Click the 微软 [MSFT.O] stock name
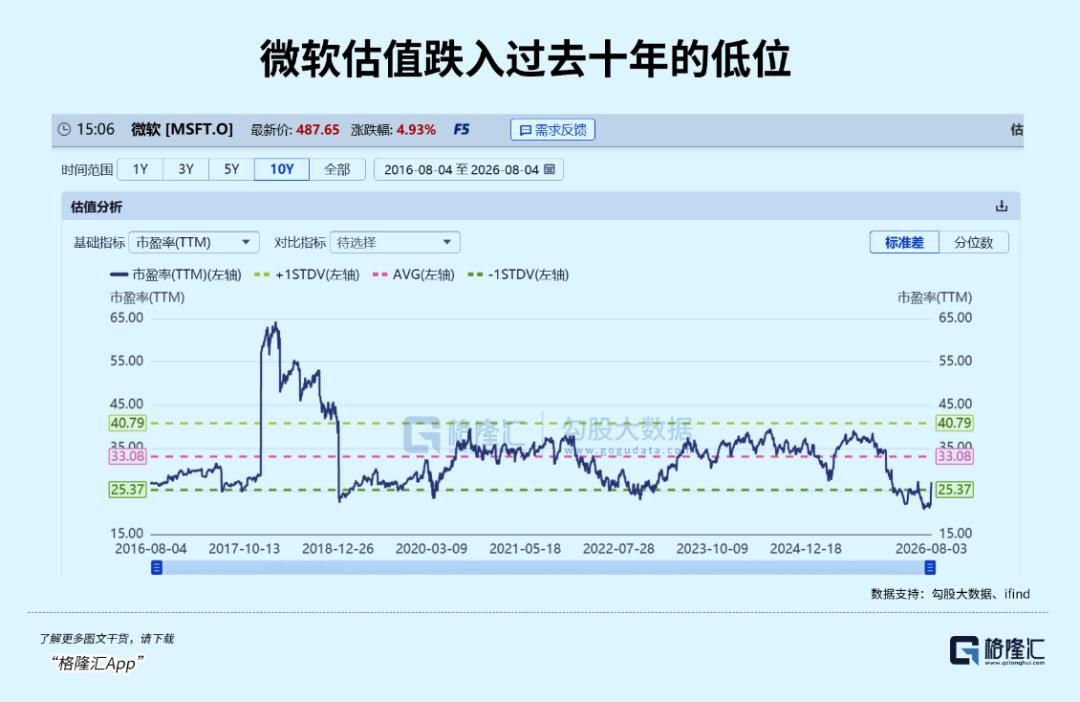This screenshot has width=1080, height=702. click(x=182, y=130)
